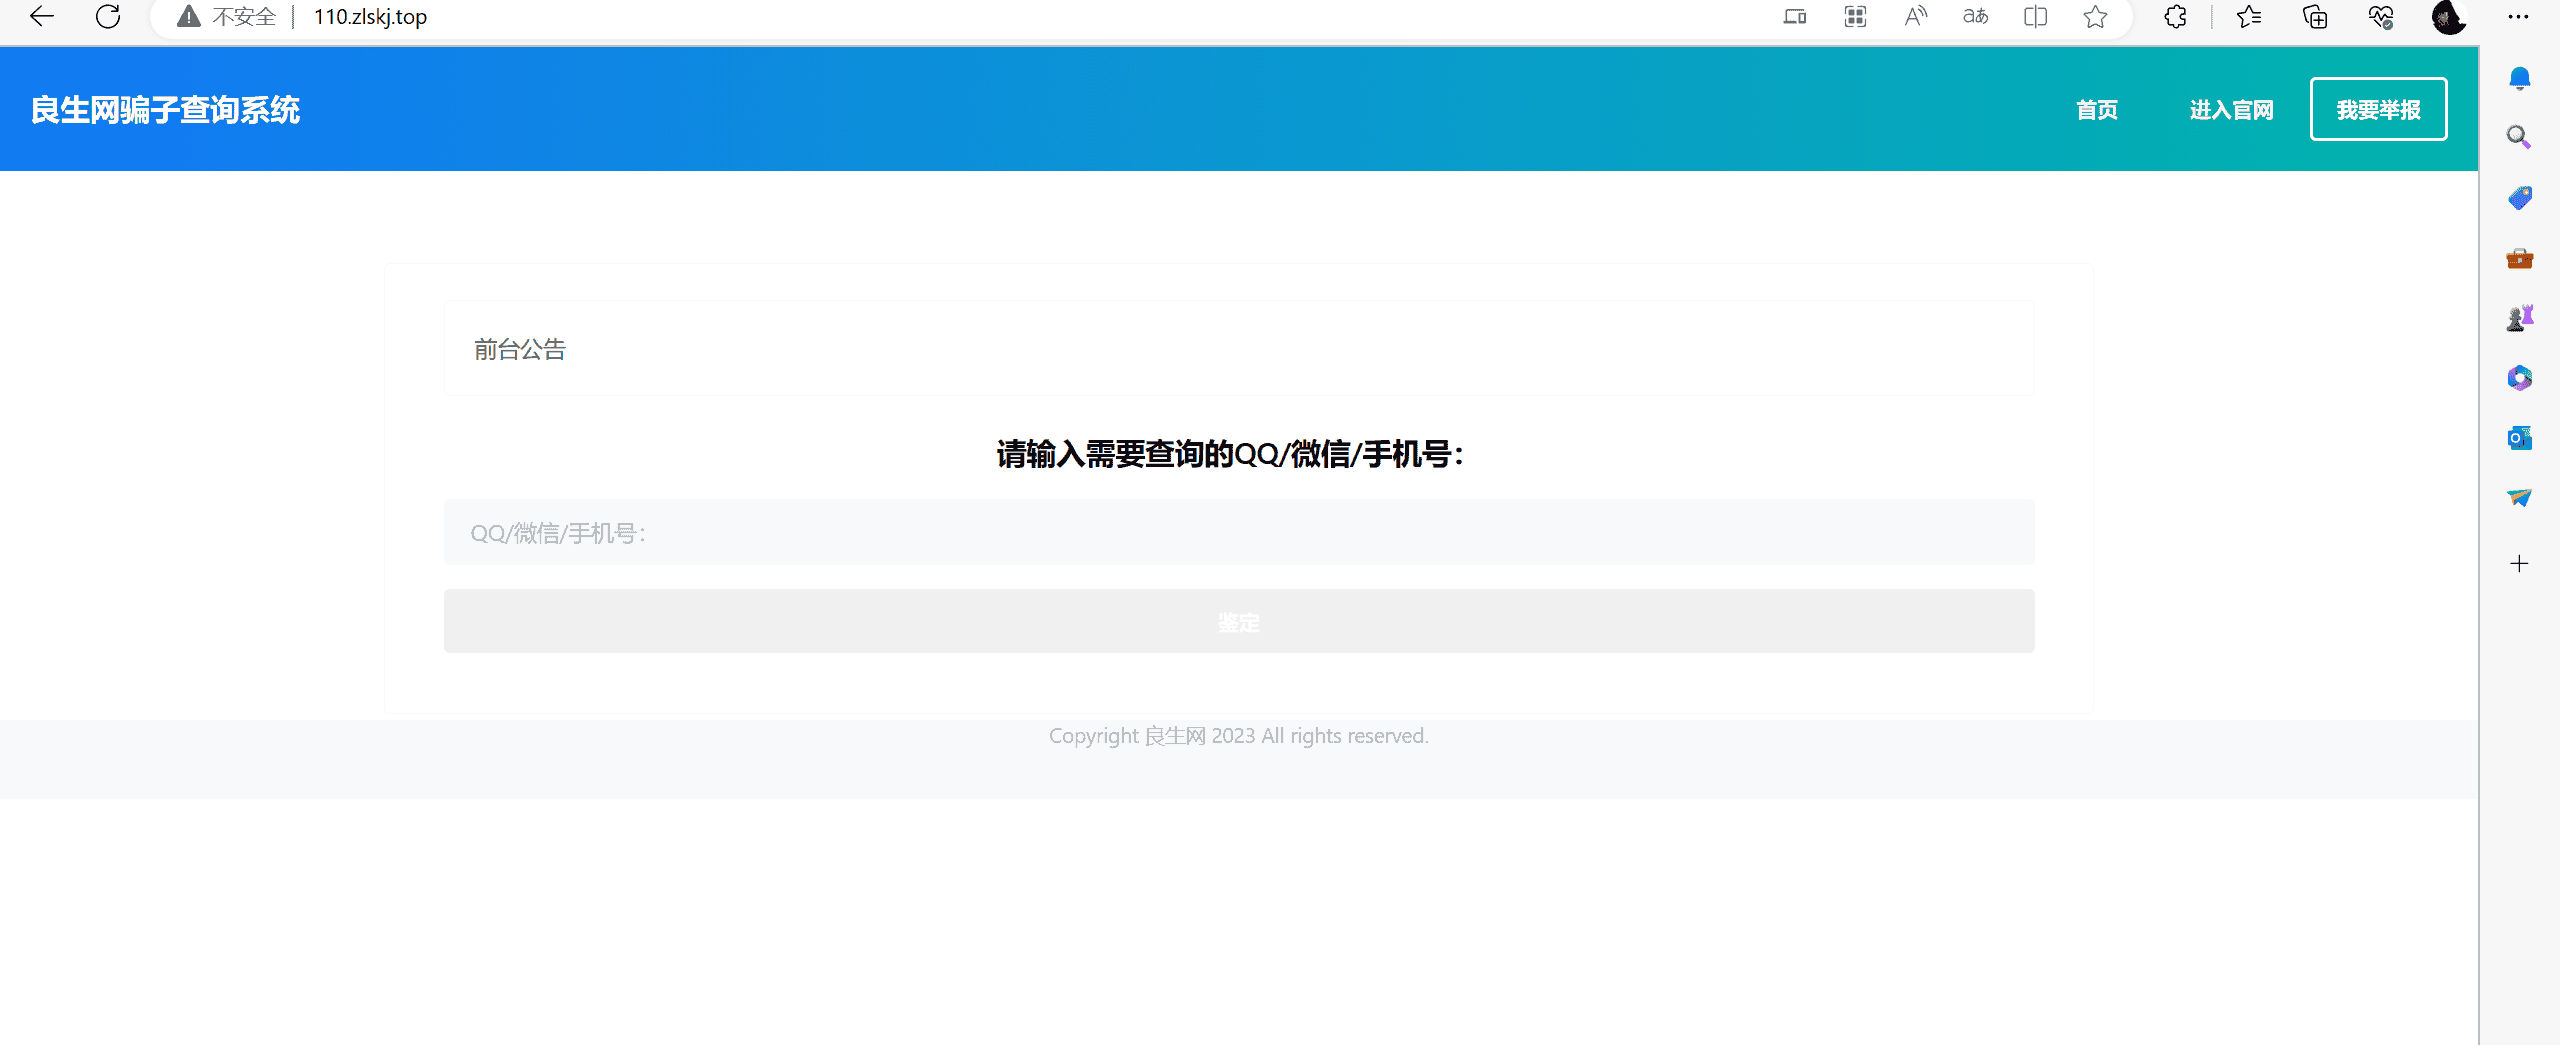
Task: Open the Shopping sidebar tool
Action: (2519, 198)
